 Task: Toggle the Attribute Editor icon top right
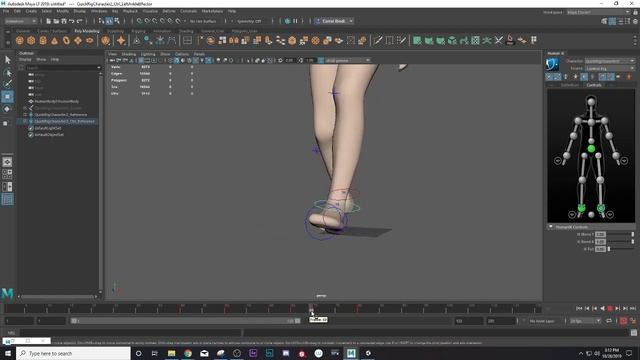620,21
